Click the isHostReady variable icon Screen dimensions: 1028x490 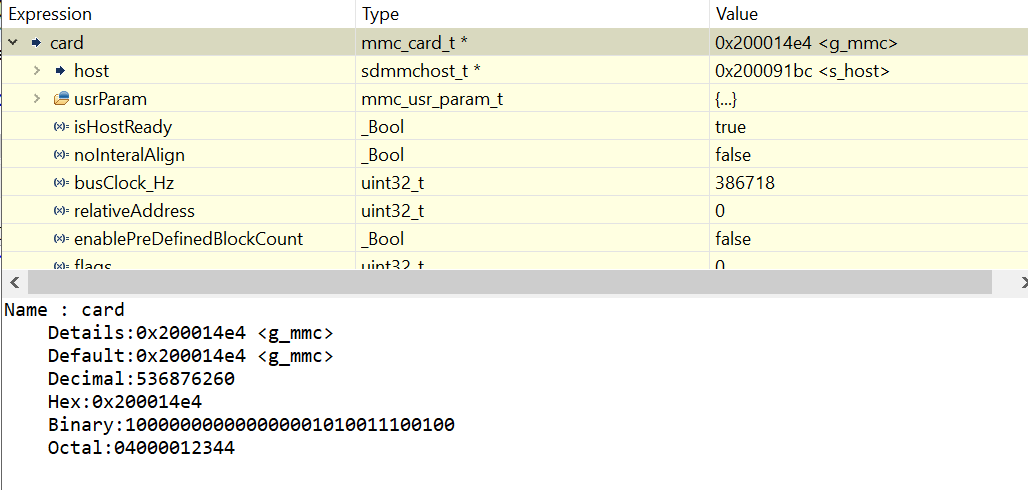click(61, 127)
